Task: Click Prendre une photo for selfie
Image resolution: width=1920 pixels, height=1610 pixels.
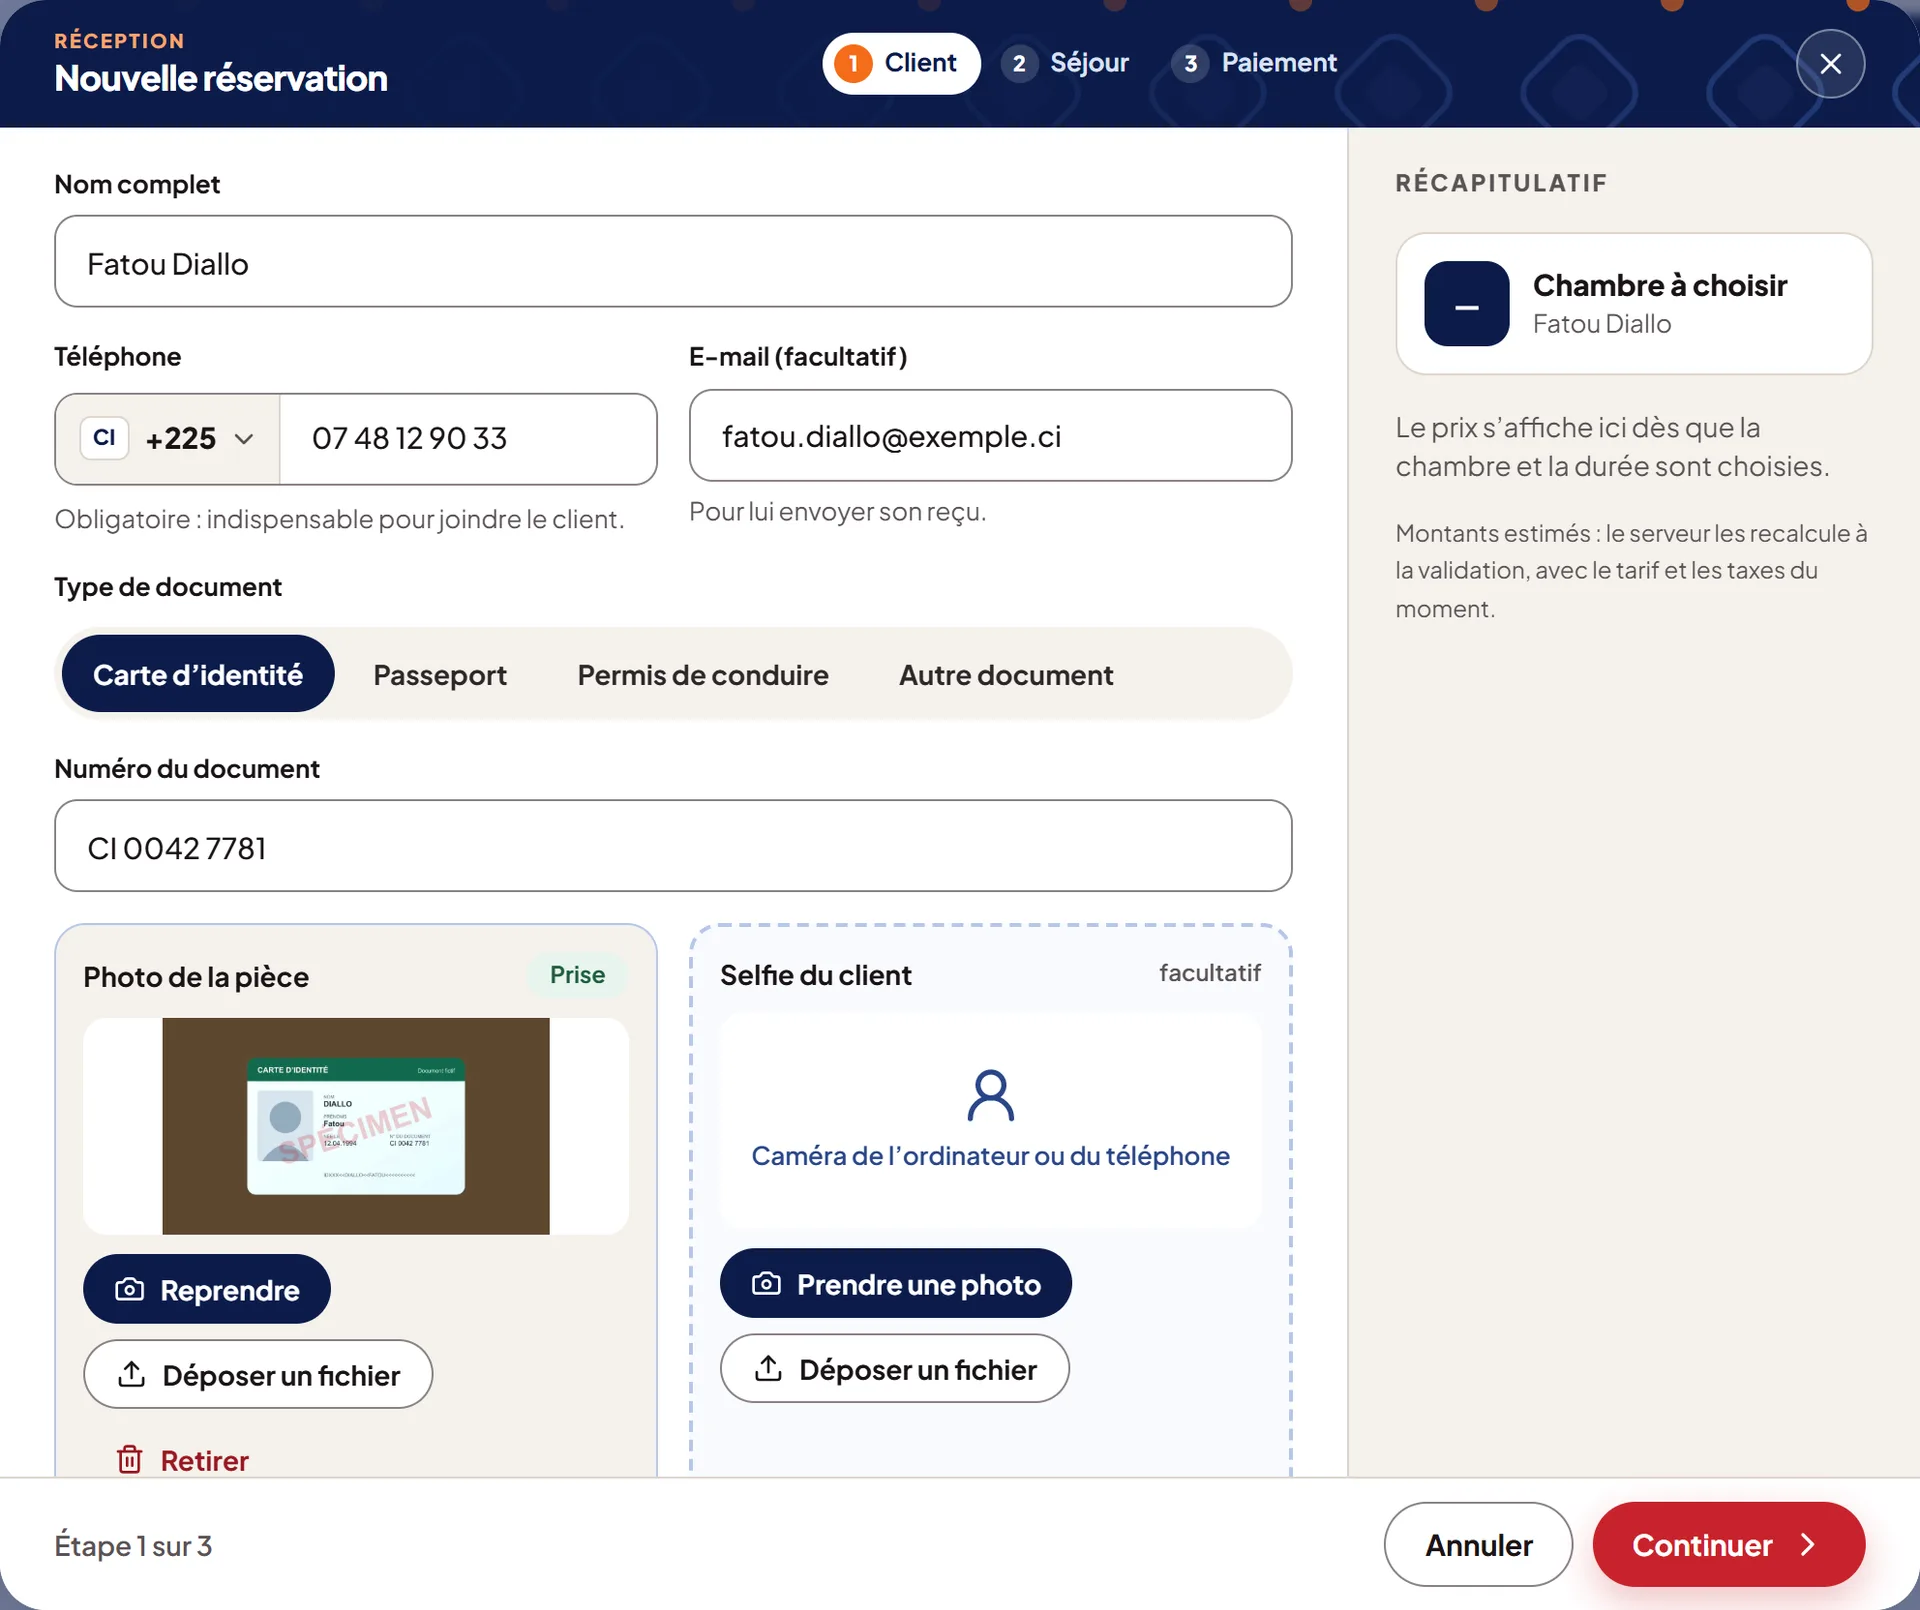Action: (896, 1284)
